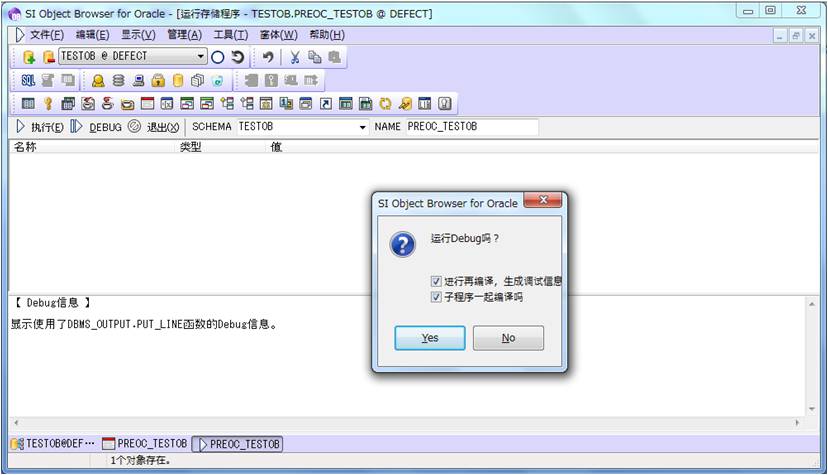The width and height of the screenshot is (828, 475).
Task: Click the light bulb icon at toolbar end
Action: pos(445,103)
